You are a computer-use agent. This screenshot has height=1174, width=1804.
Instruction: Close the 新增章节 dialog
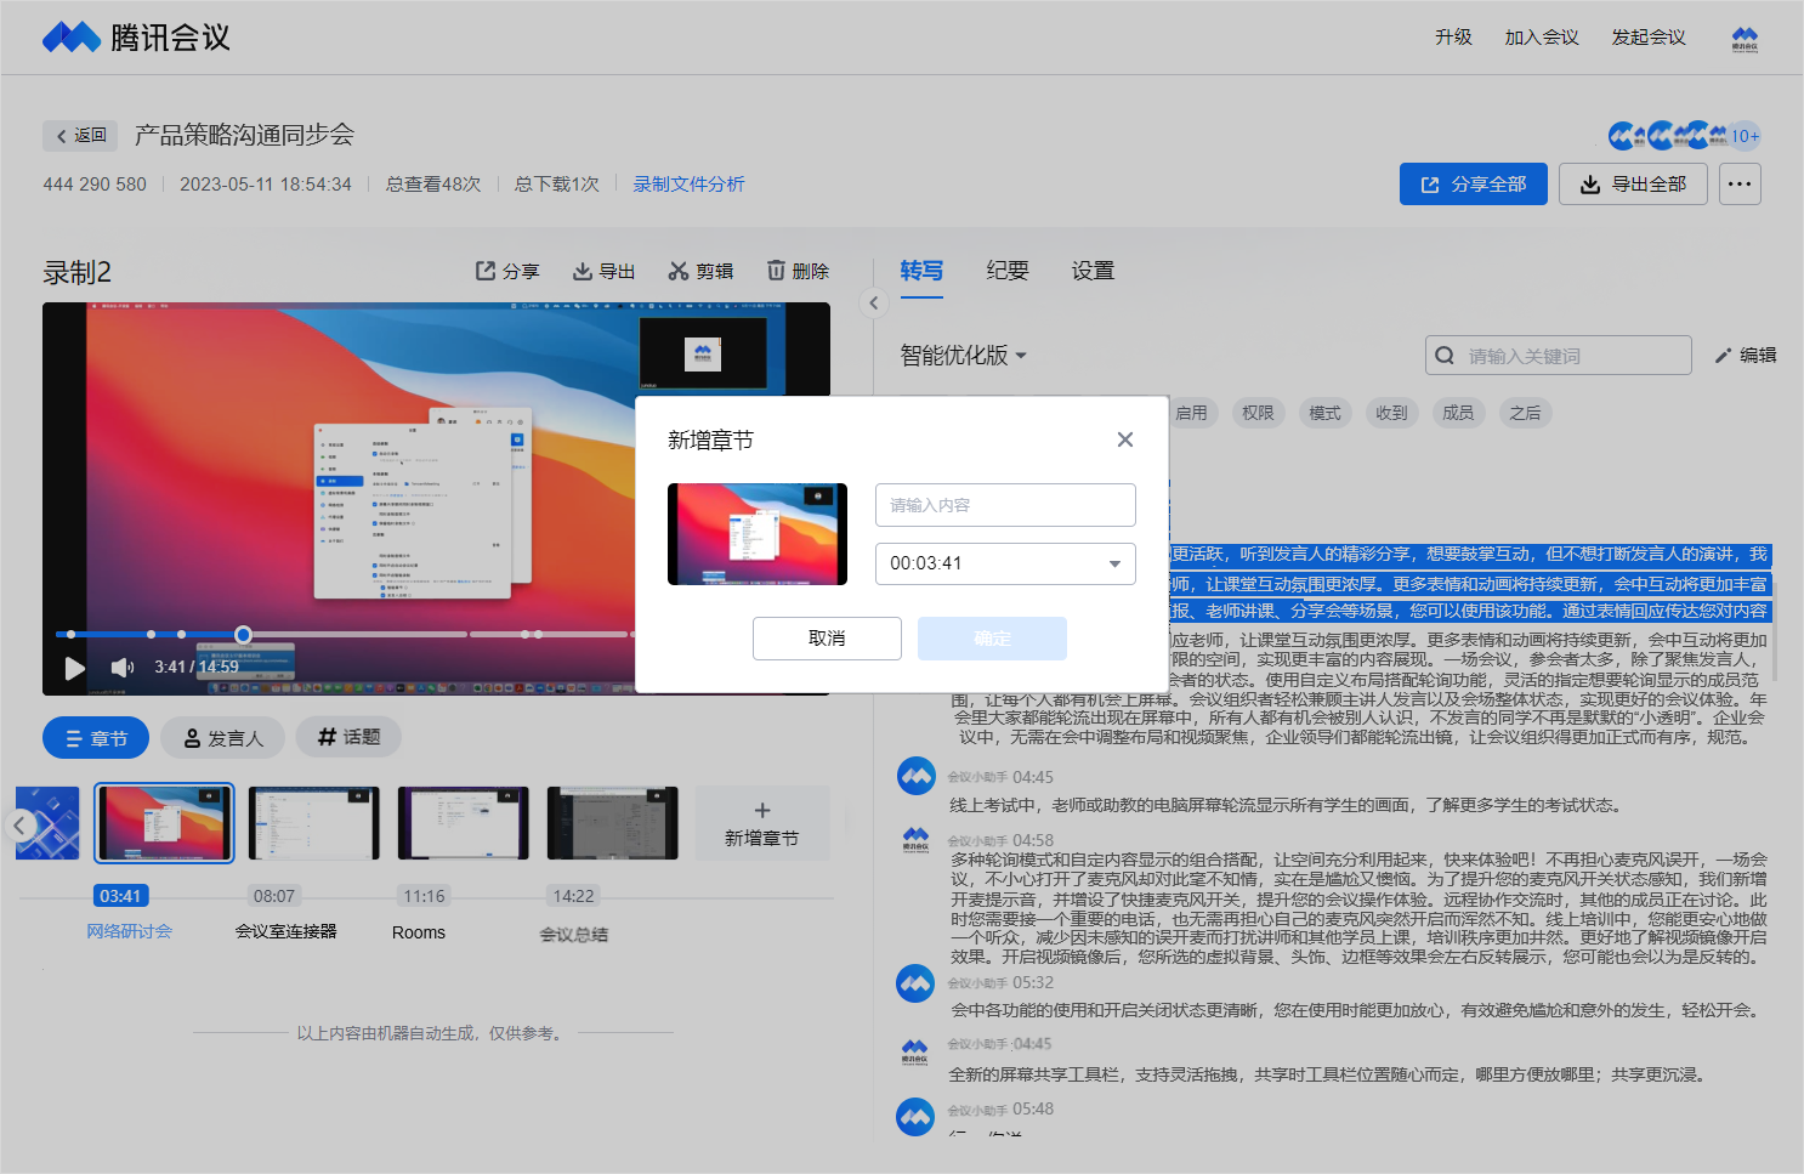[1125, 440]
